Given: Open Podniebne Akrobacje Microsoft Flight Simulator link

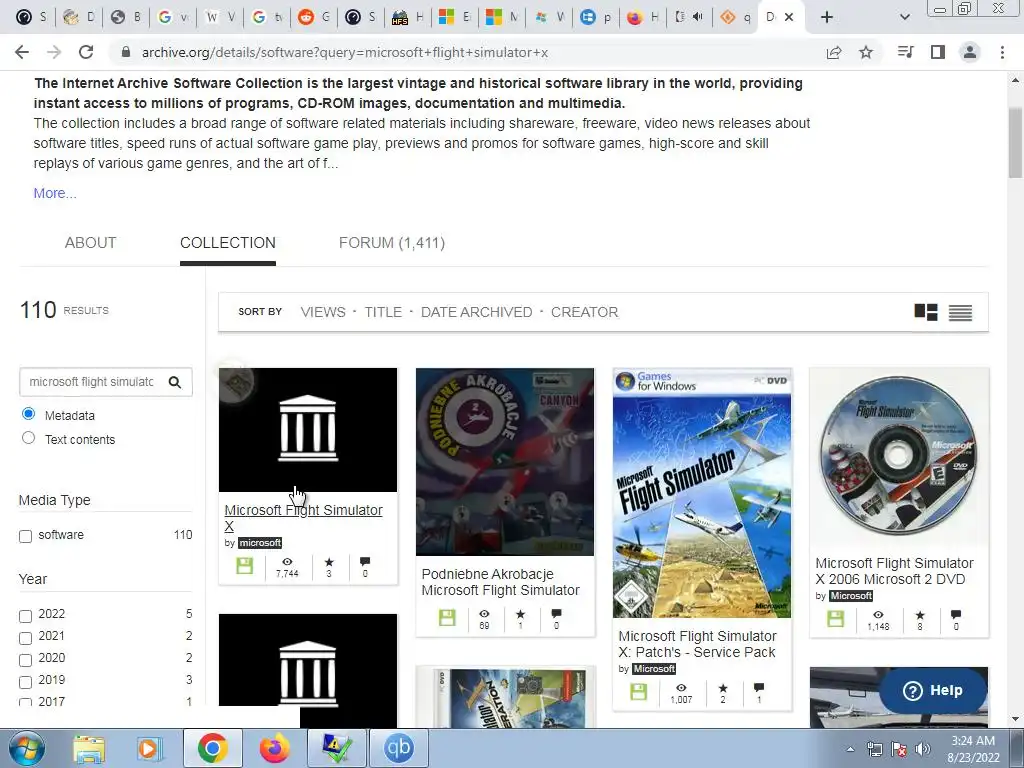Looking at the screenshot, I should 500,582.
